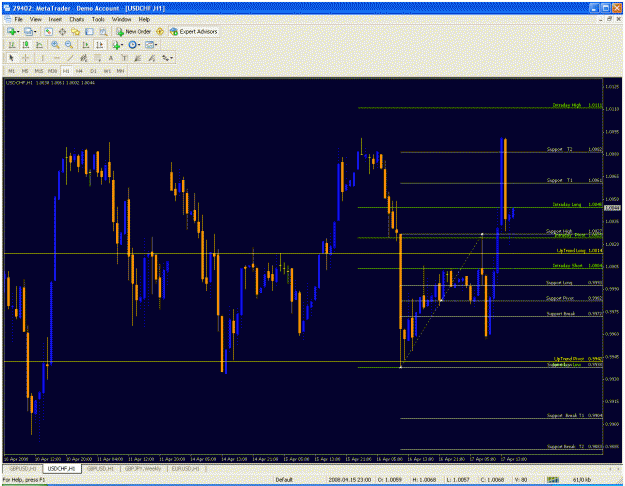This screenshot has width=625, height=486.
Task: Toggle the Expert Advisors button
Action: 194,31
